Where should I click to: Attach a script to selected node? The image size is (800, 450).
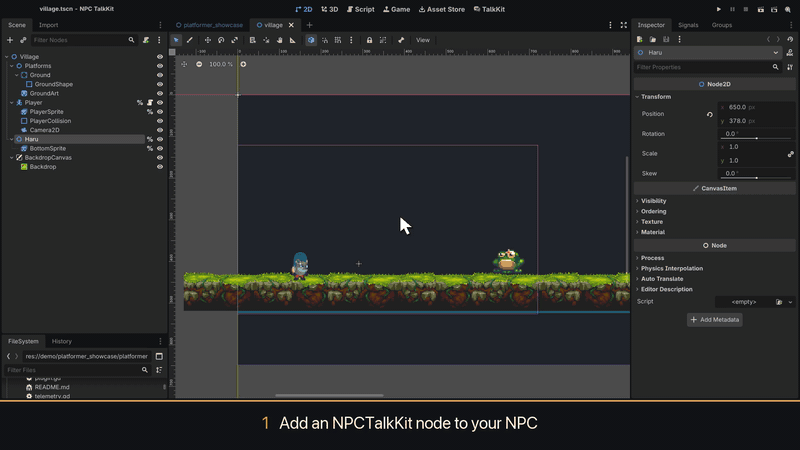[x=146, y=40]
